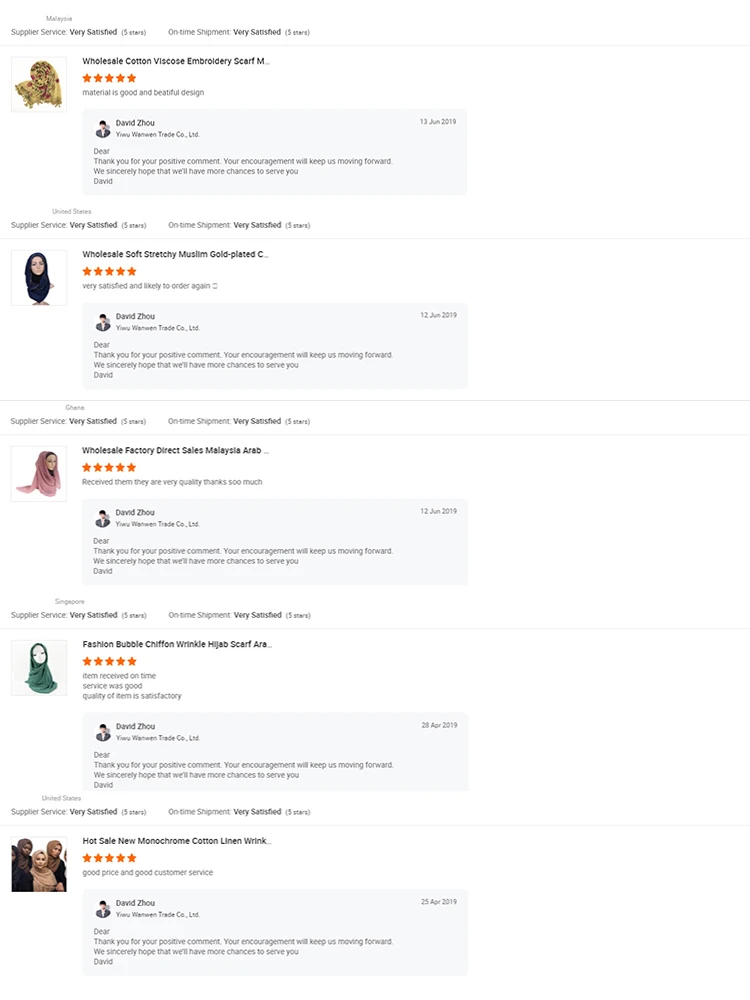The width and height of the screenshot is (750, 1000).
Task: Open the yellow embroidery scarf thumbnail
Action: tap(39, 84)
